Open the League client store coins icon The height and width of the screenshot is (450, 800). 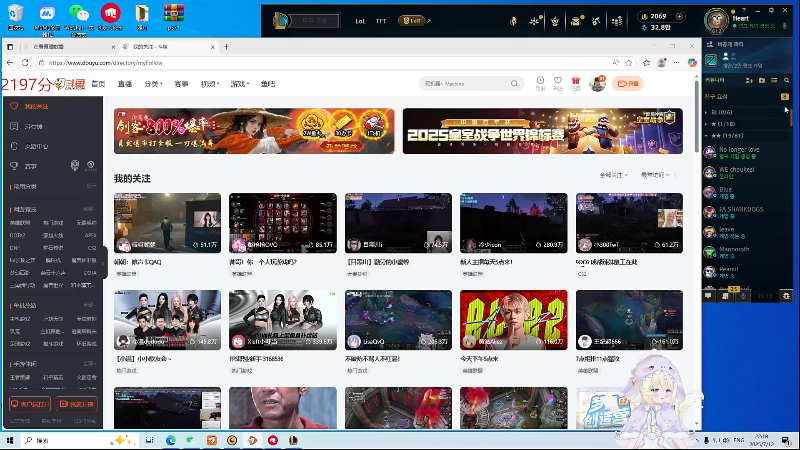[x=617, y=21]
